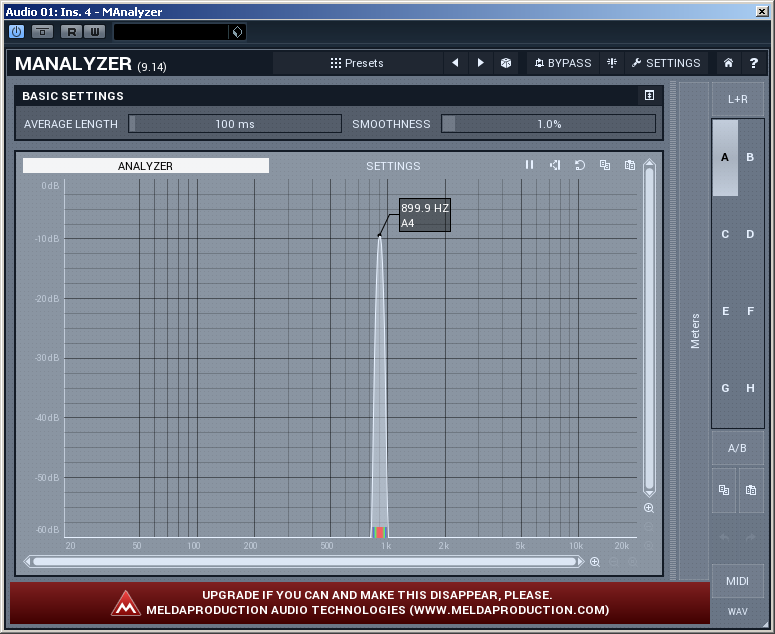Click the MeldaProduction home icon

point(728,63)
